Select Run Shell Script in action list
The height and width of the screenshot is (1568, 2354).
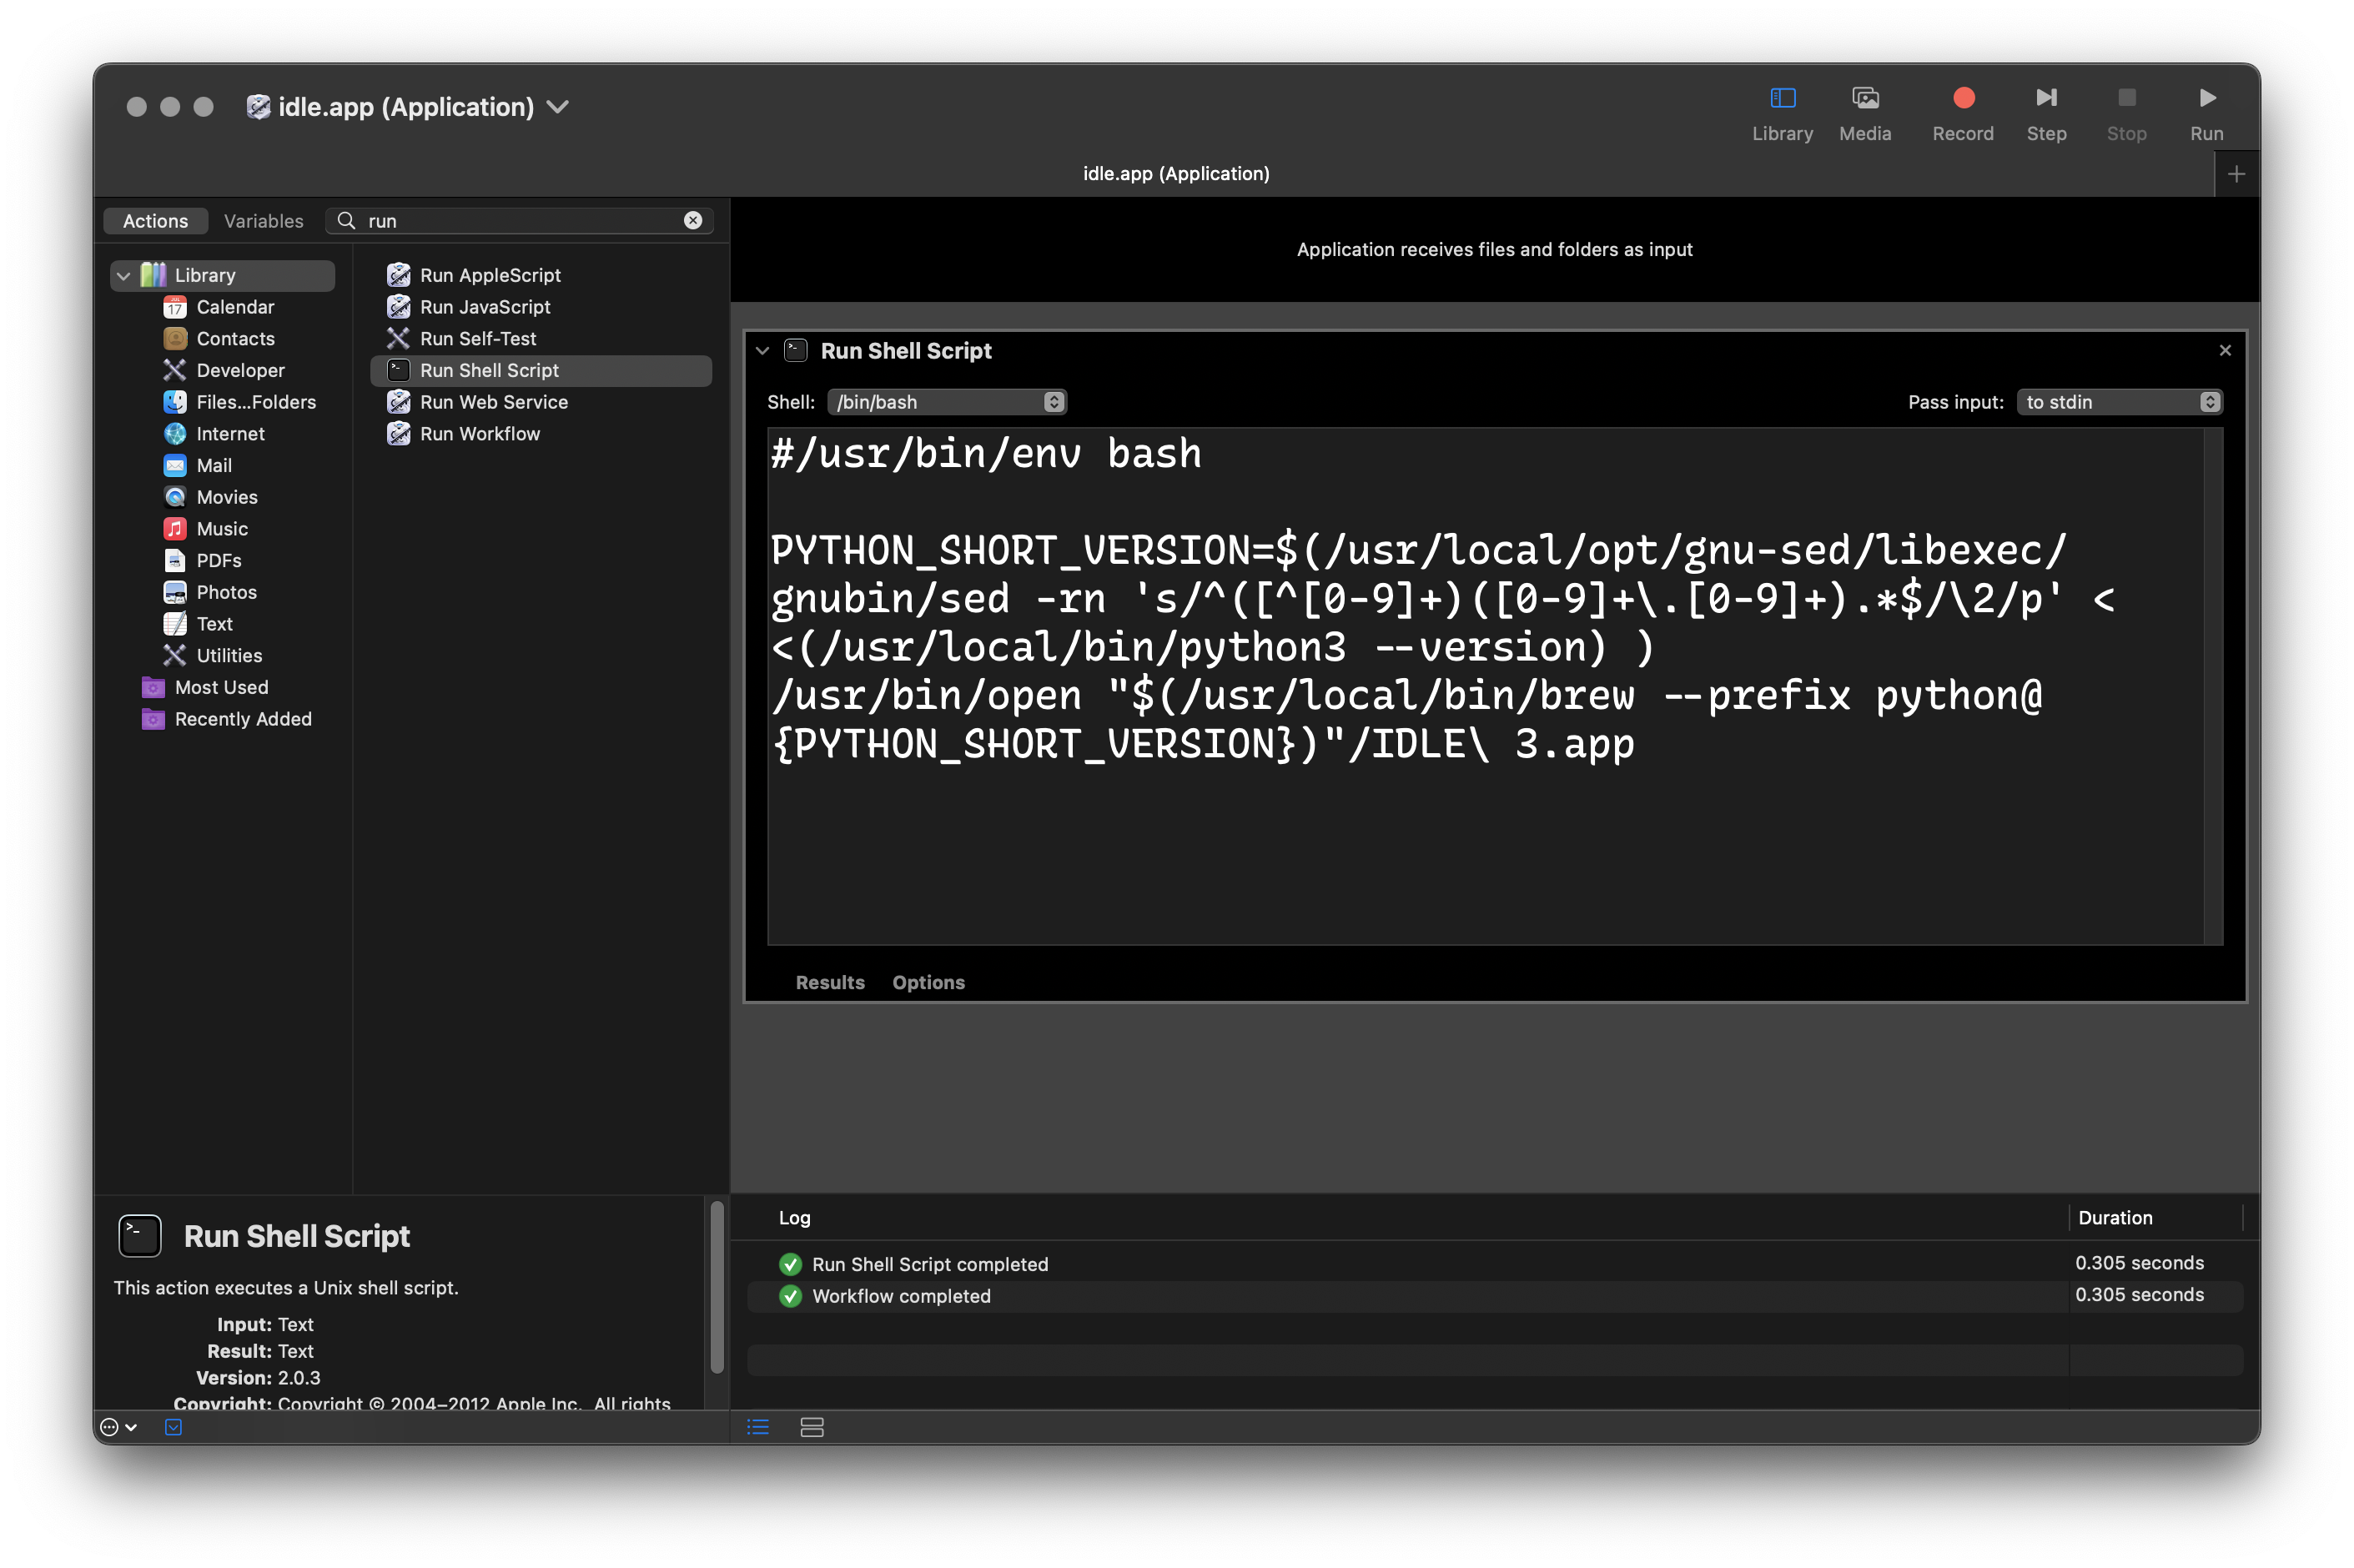tap(540, 370)
